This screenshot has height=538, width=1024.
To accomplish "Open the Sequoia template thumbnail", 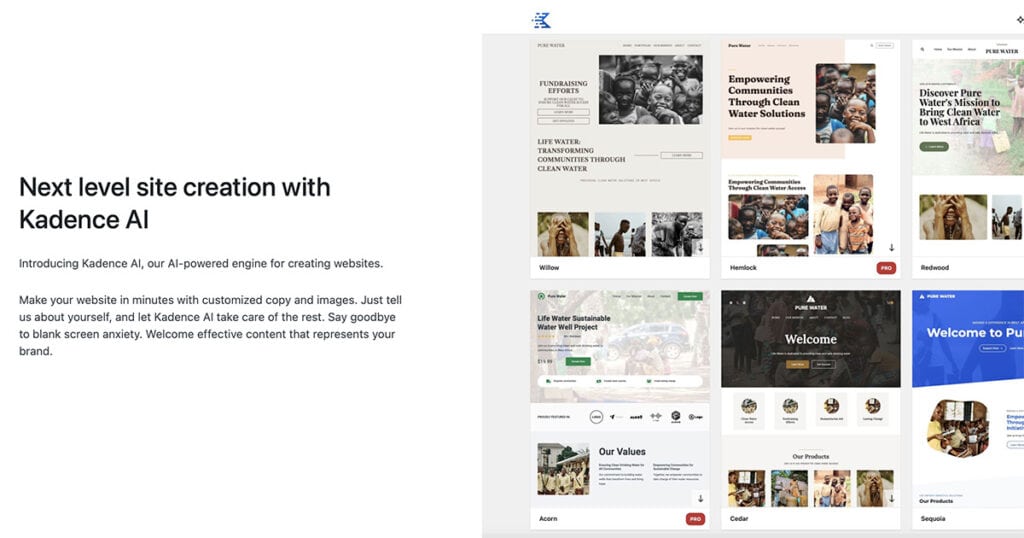I will pyautogui.click(x=968, y=399).
